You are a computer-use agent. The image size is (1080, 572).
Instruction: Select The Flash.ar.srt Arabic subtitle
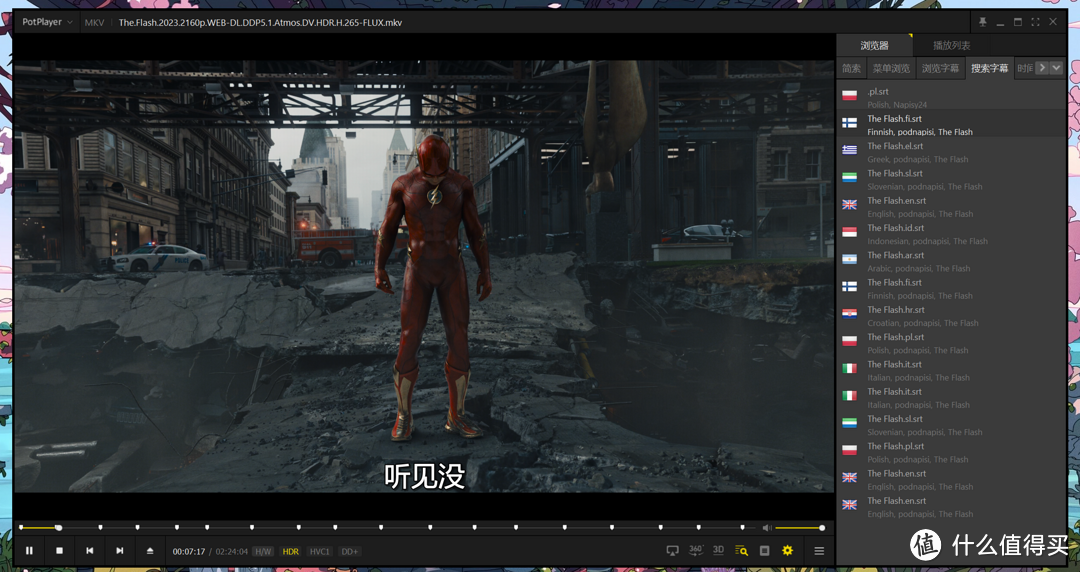951,261
